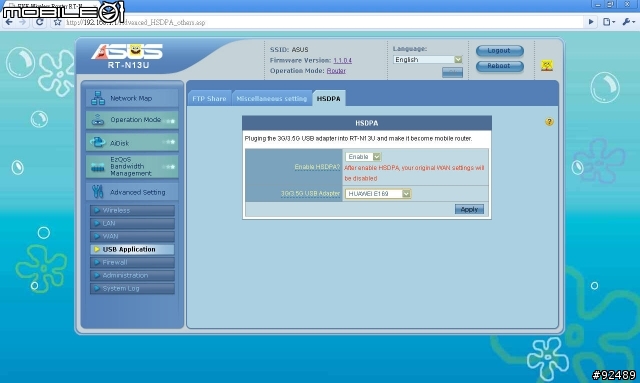The image size is (640, 383).
Task: Switch to the FTP Share tab
Action: [x=209, y=98]
